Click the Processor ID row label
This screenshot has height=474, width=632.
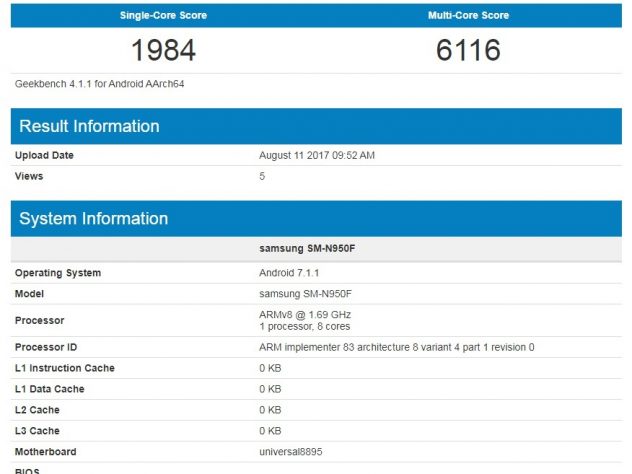tap(47, 347)
